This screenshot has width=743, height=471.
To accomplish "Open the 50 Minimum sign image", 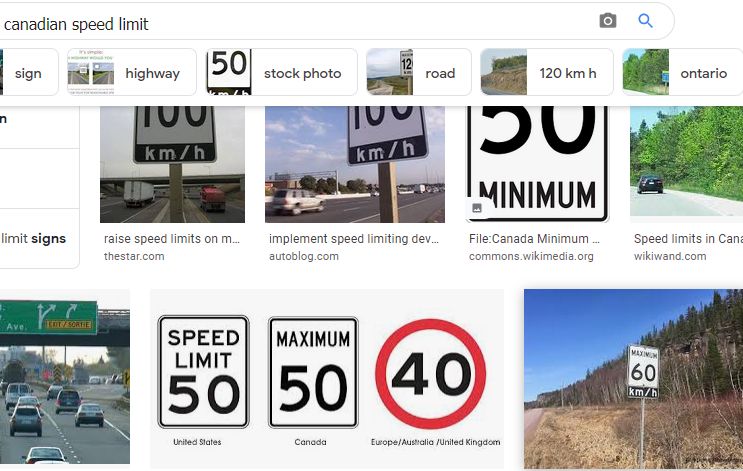I will tap(537, 164).
